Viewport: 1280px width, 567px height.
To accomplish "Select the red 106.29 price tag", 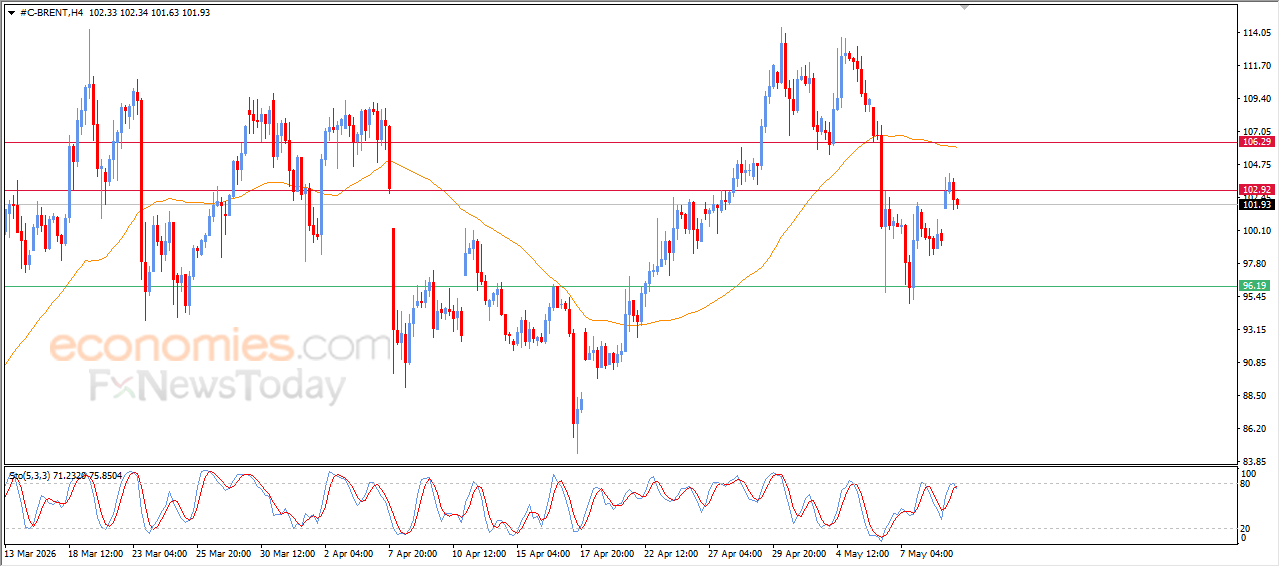I will (1256, 142).
